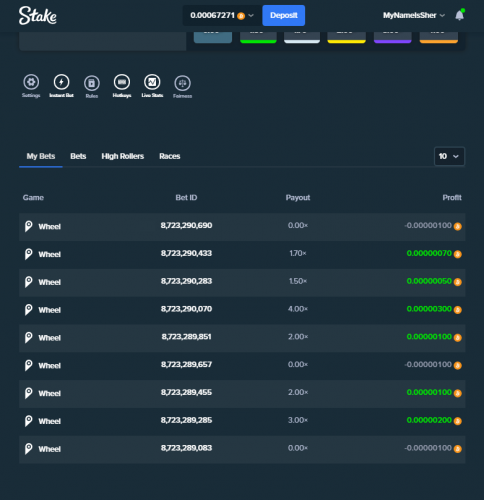Screen dimensions: 484x500
Task: Click the 4.00× payout value
Action: point(298,309)
